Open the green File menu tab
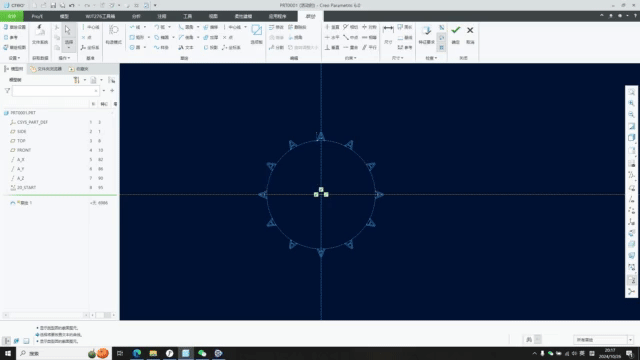 [x=12, y=16]
